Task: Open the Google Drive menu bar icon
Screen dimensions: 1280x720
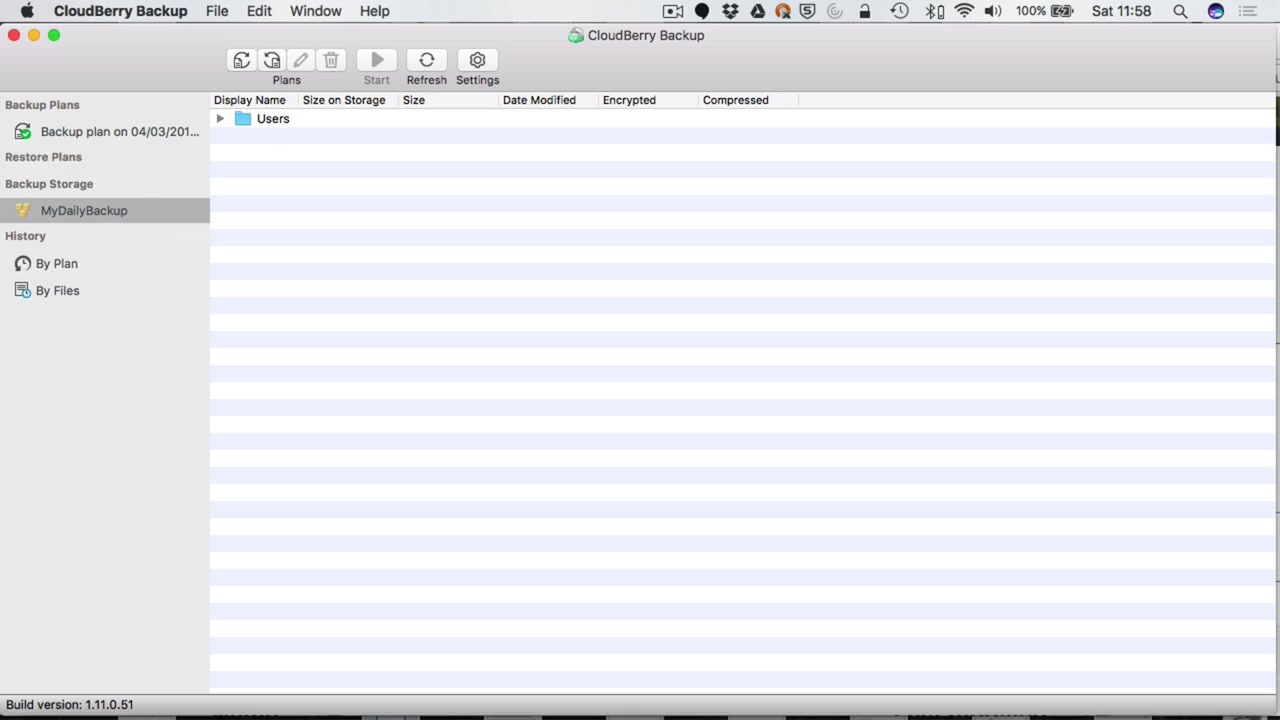Action: (x=757, y=11)
